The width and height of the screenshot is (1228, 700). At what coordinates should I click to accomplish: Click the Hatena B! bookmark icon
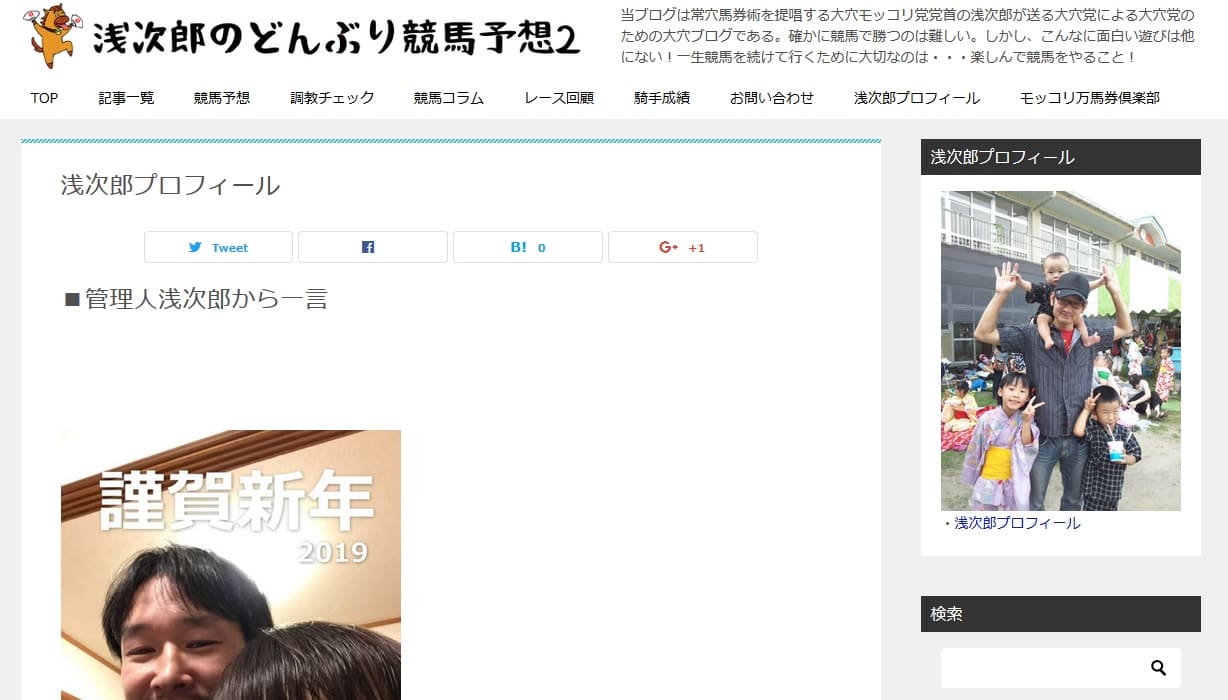pyautogui.click(x=518, y=247)
